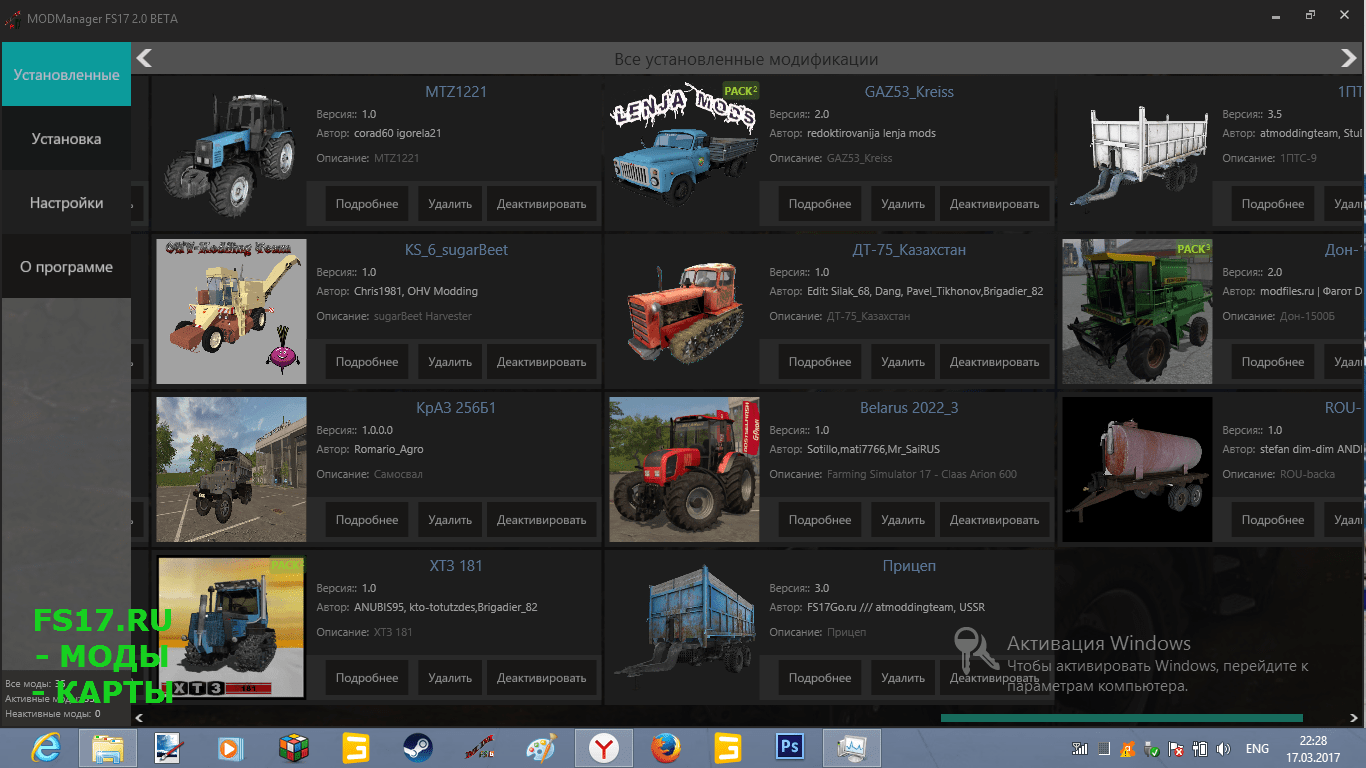1366x768 pixels.
Task: Open the О программе tab
Action: pos(66,267)
